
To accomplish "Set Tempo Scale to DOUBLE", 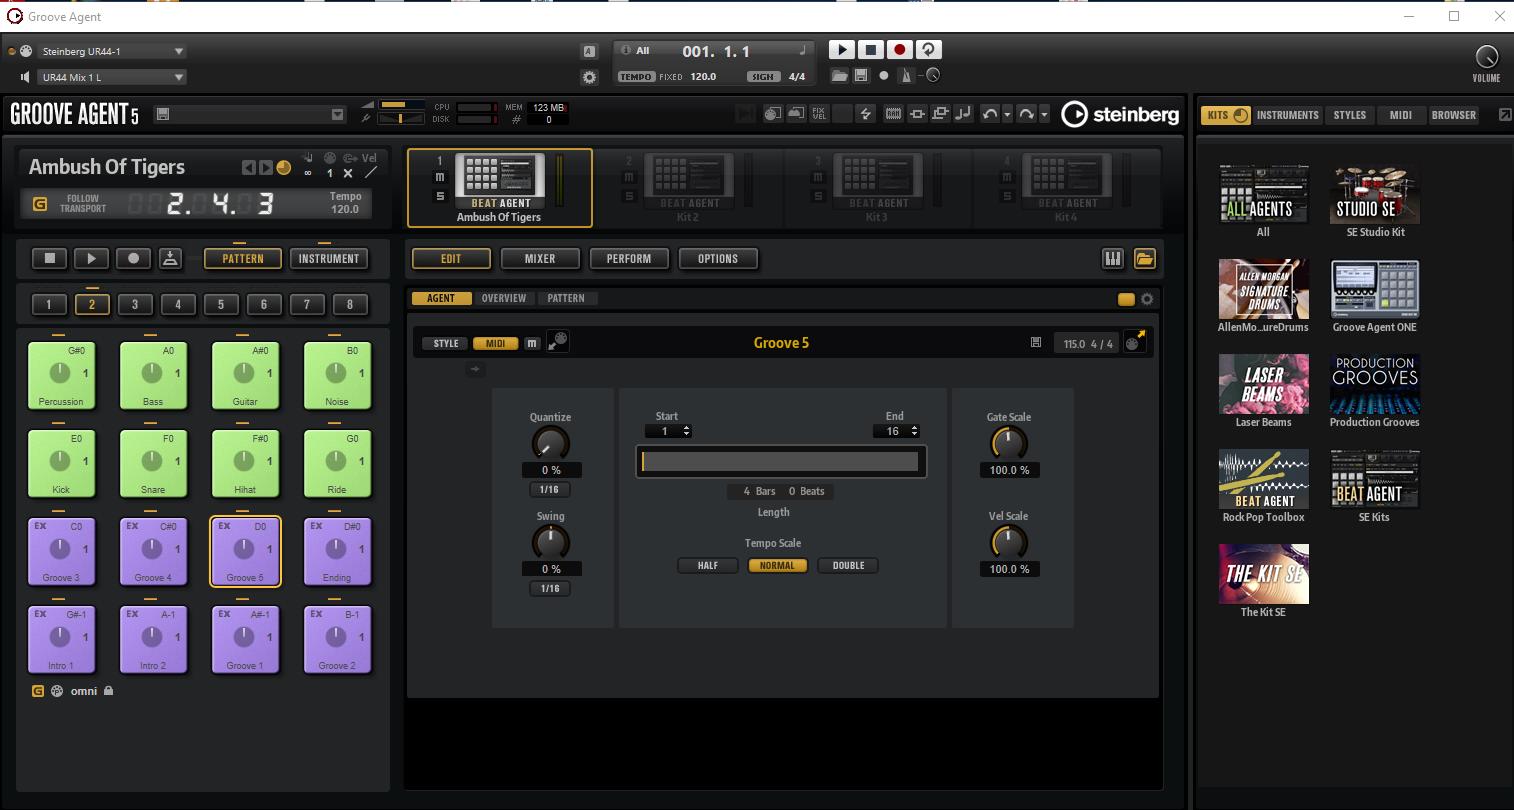I will [x=848, y=566].
